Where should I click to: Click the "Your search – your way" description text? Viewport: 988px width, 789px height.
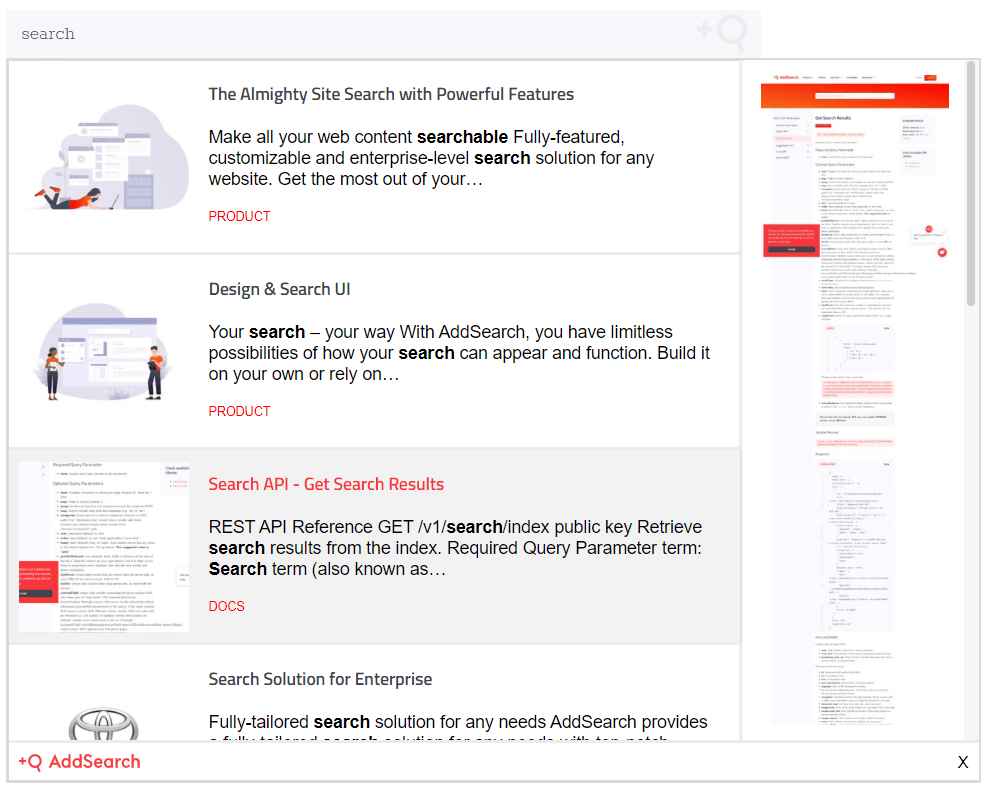[459, 353]
